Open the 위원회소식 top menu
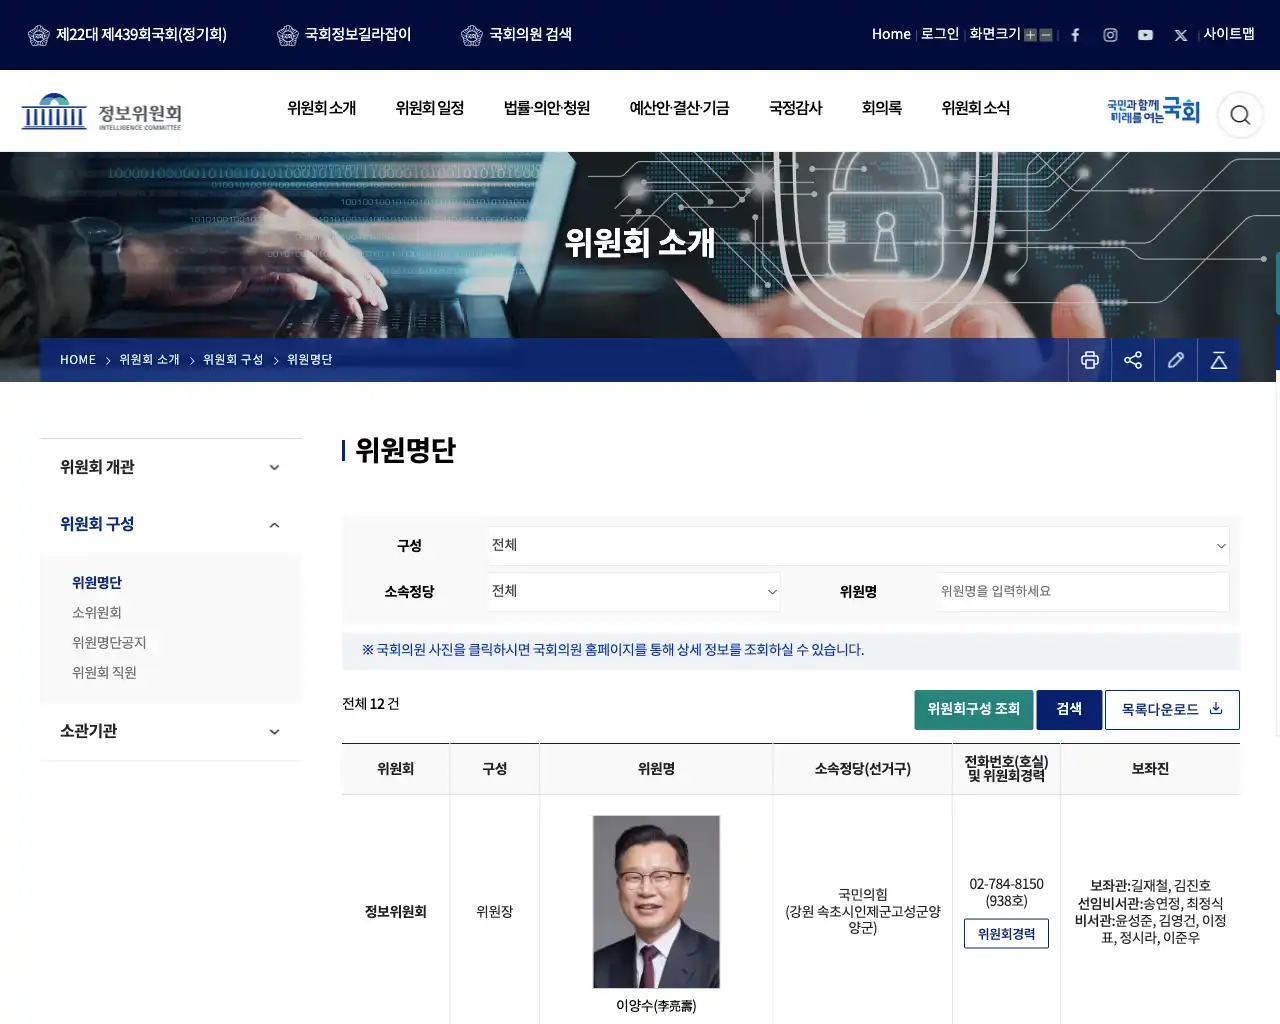 coord(975,108)
